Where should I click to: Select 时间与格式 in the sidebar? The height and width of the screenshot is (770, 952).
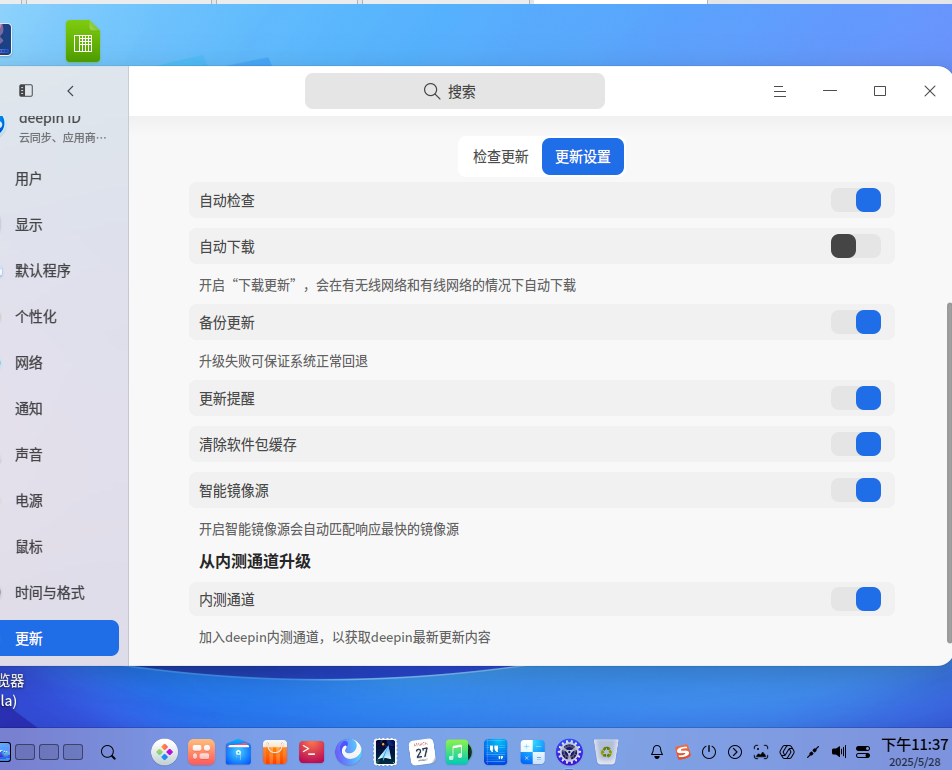(60, 593)
